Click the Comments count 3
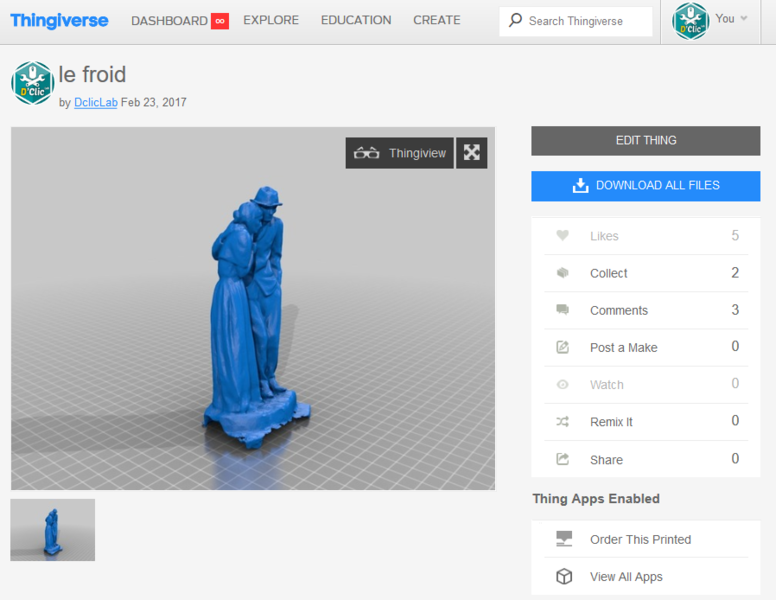This screenshot has height=600, width=776. tap(735, 310)
